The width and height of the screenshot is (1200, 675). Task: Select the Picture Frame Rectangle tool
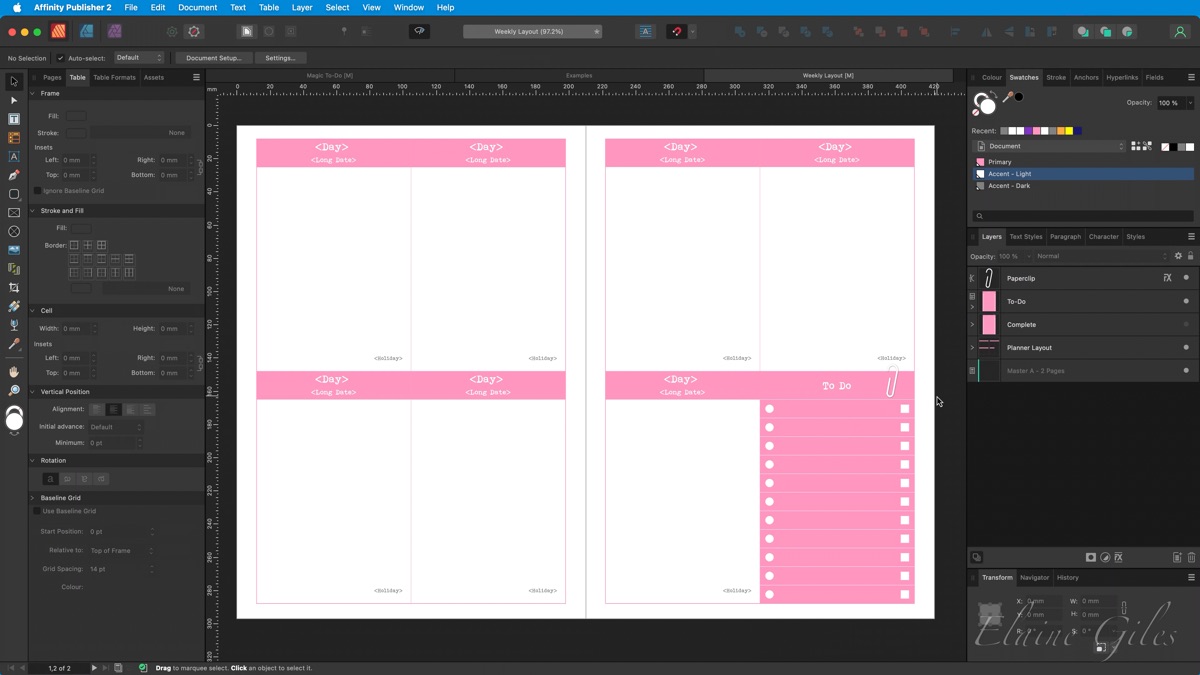[14, 213]
